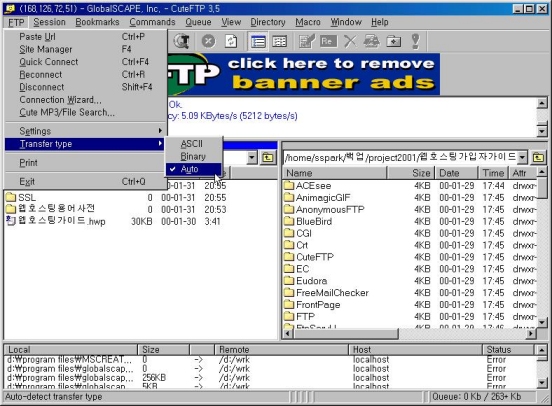
Task: Click the Execute file toolbar icon
Action: click(371, 41)
